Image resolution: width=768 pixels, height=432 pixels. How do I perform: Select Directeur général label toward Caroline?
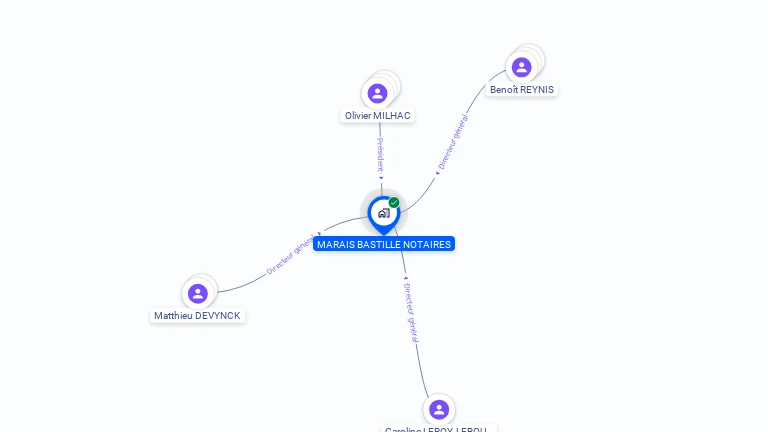pyautogui.click(x=411, y=313)
